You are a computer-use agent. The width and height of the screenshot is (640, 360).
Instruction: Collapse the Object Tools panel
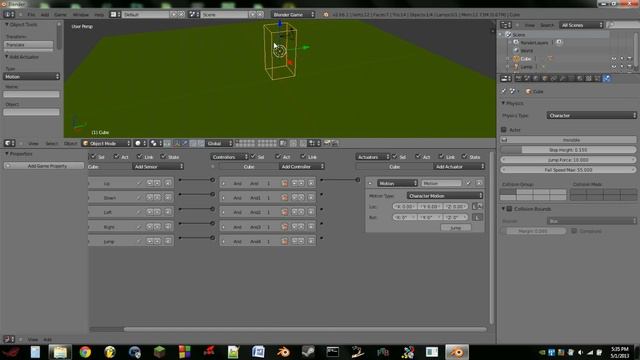pyautogui.click(x=7, y=24)
